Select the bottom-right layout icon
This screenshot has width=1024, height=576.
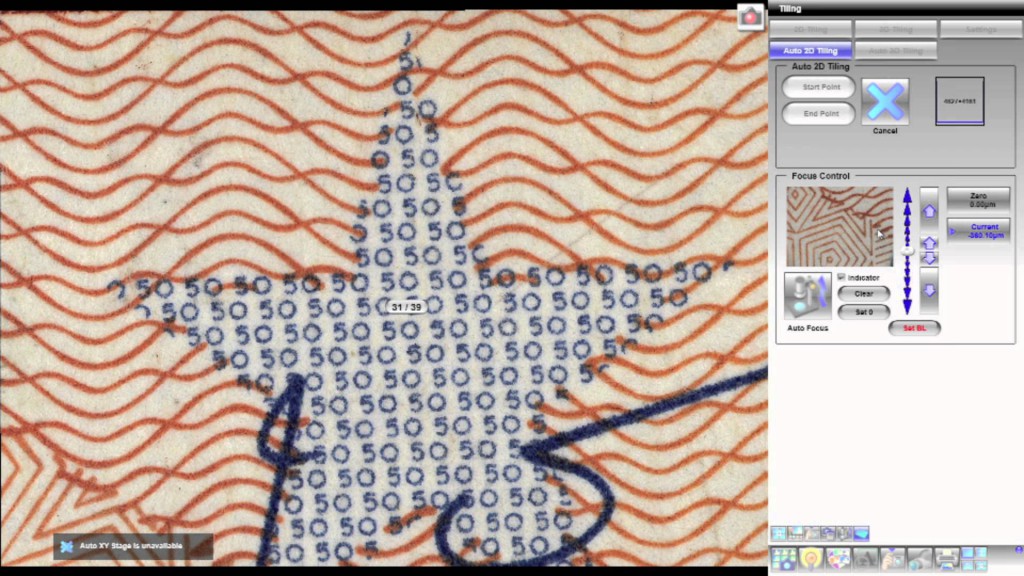pos(980,566)
